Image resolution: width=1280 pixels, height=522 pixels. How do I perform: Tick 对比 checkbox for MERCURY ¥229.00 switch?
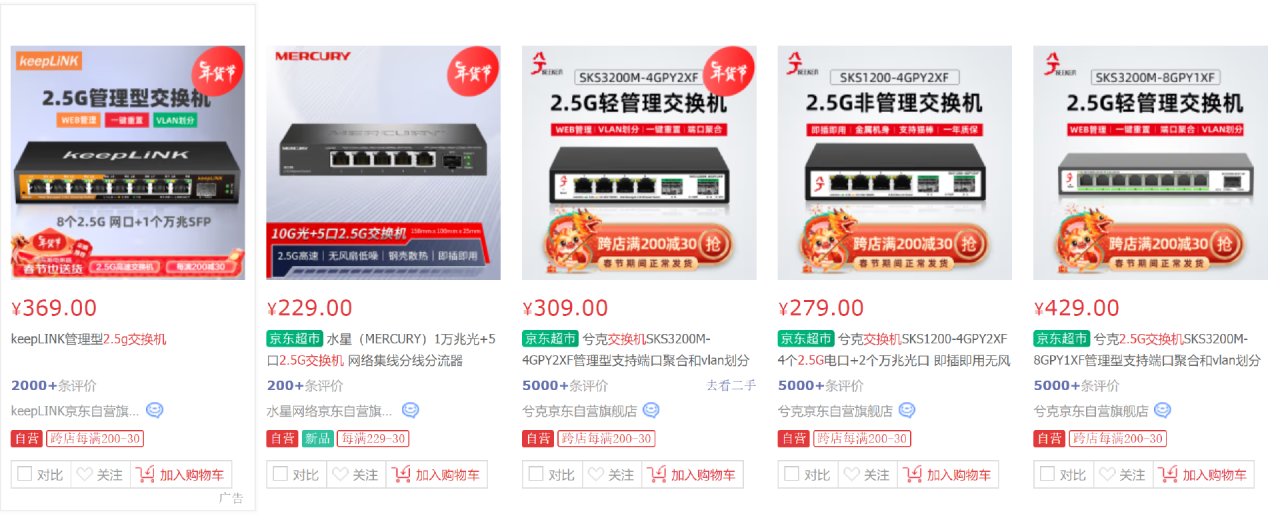[x=281, y=474]
